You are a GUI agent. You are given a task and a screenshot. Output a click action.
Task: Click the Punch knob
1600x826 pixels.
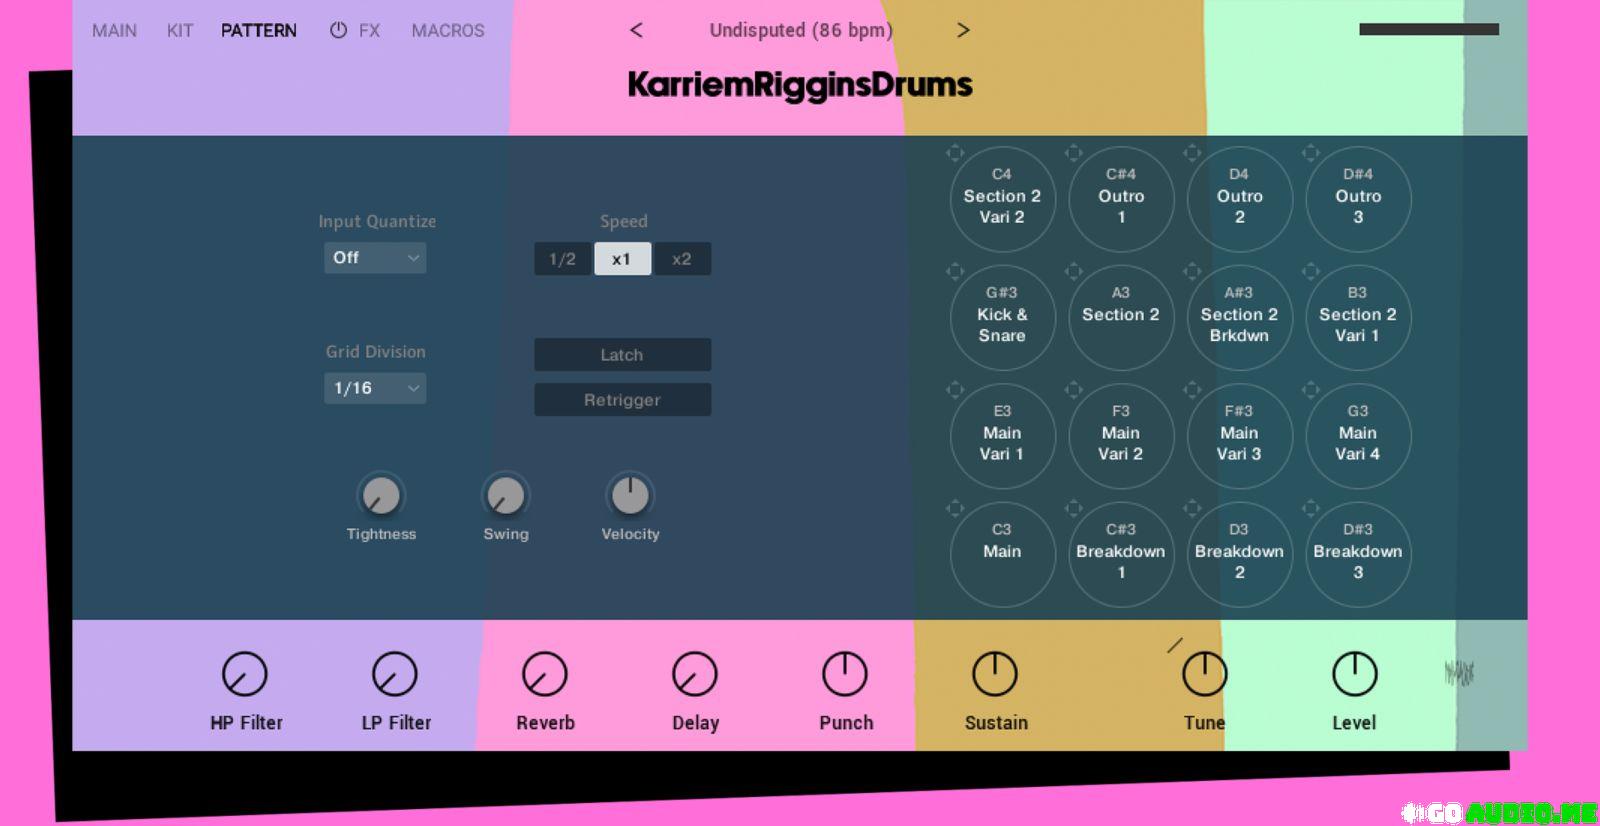tap(845, 674)
